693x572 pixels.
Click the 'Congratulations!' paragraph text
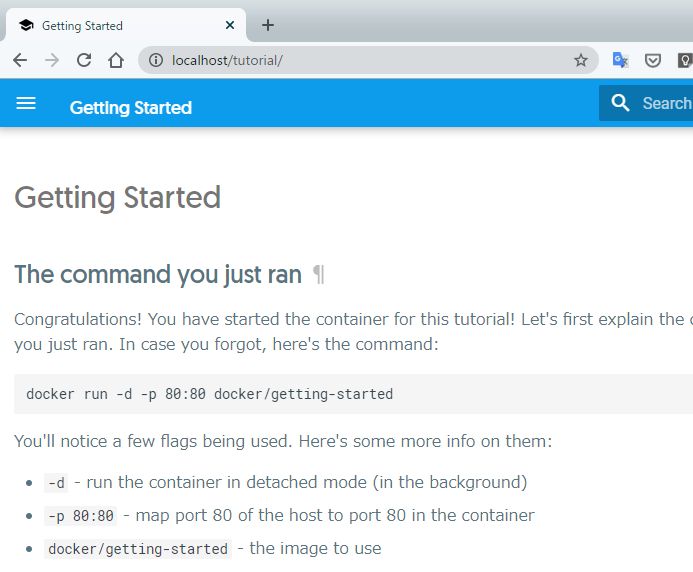[354, 332]
